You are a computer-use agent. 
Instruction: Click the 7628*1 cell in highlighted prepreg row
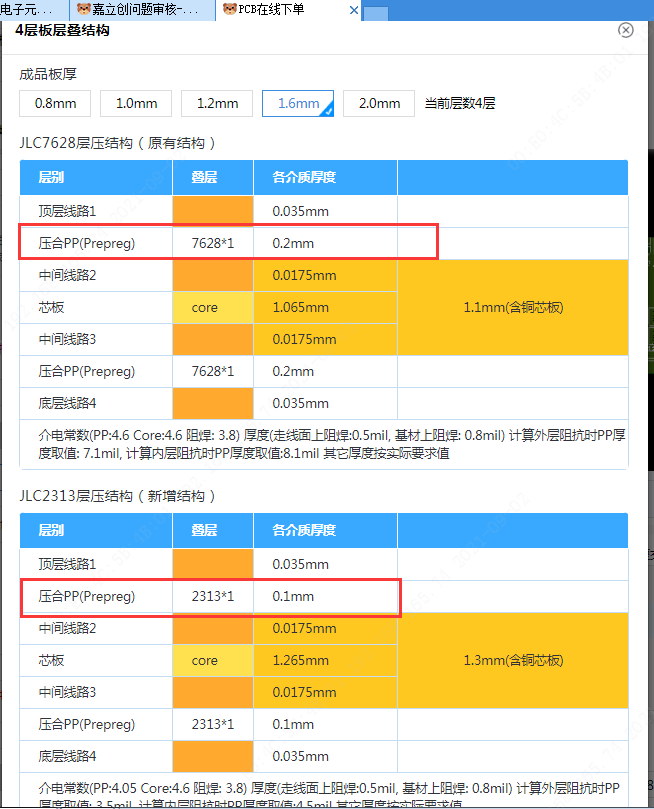point(212,243)
